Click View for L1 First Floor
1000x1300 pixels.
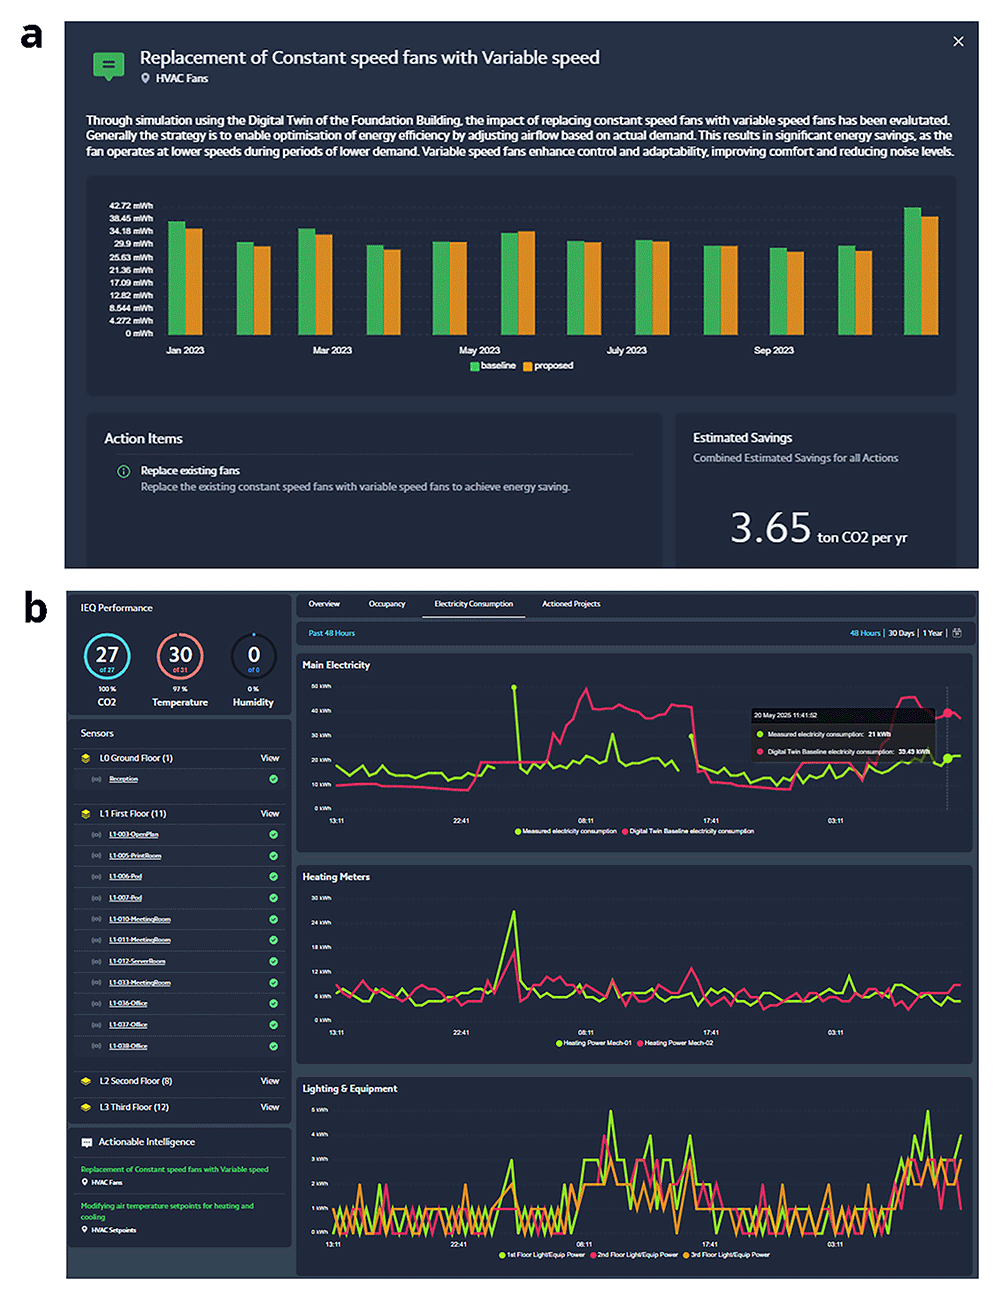point(270,814)
